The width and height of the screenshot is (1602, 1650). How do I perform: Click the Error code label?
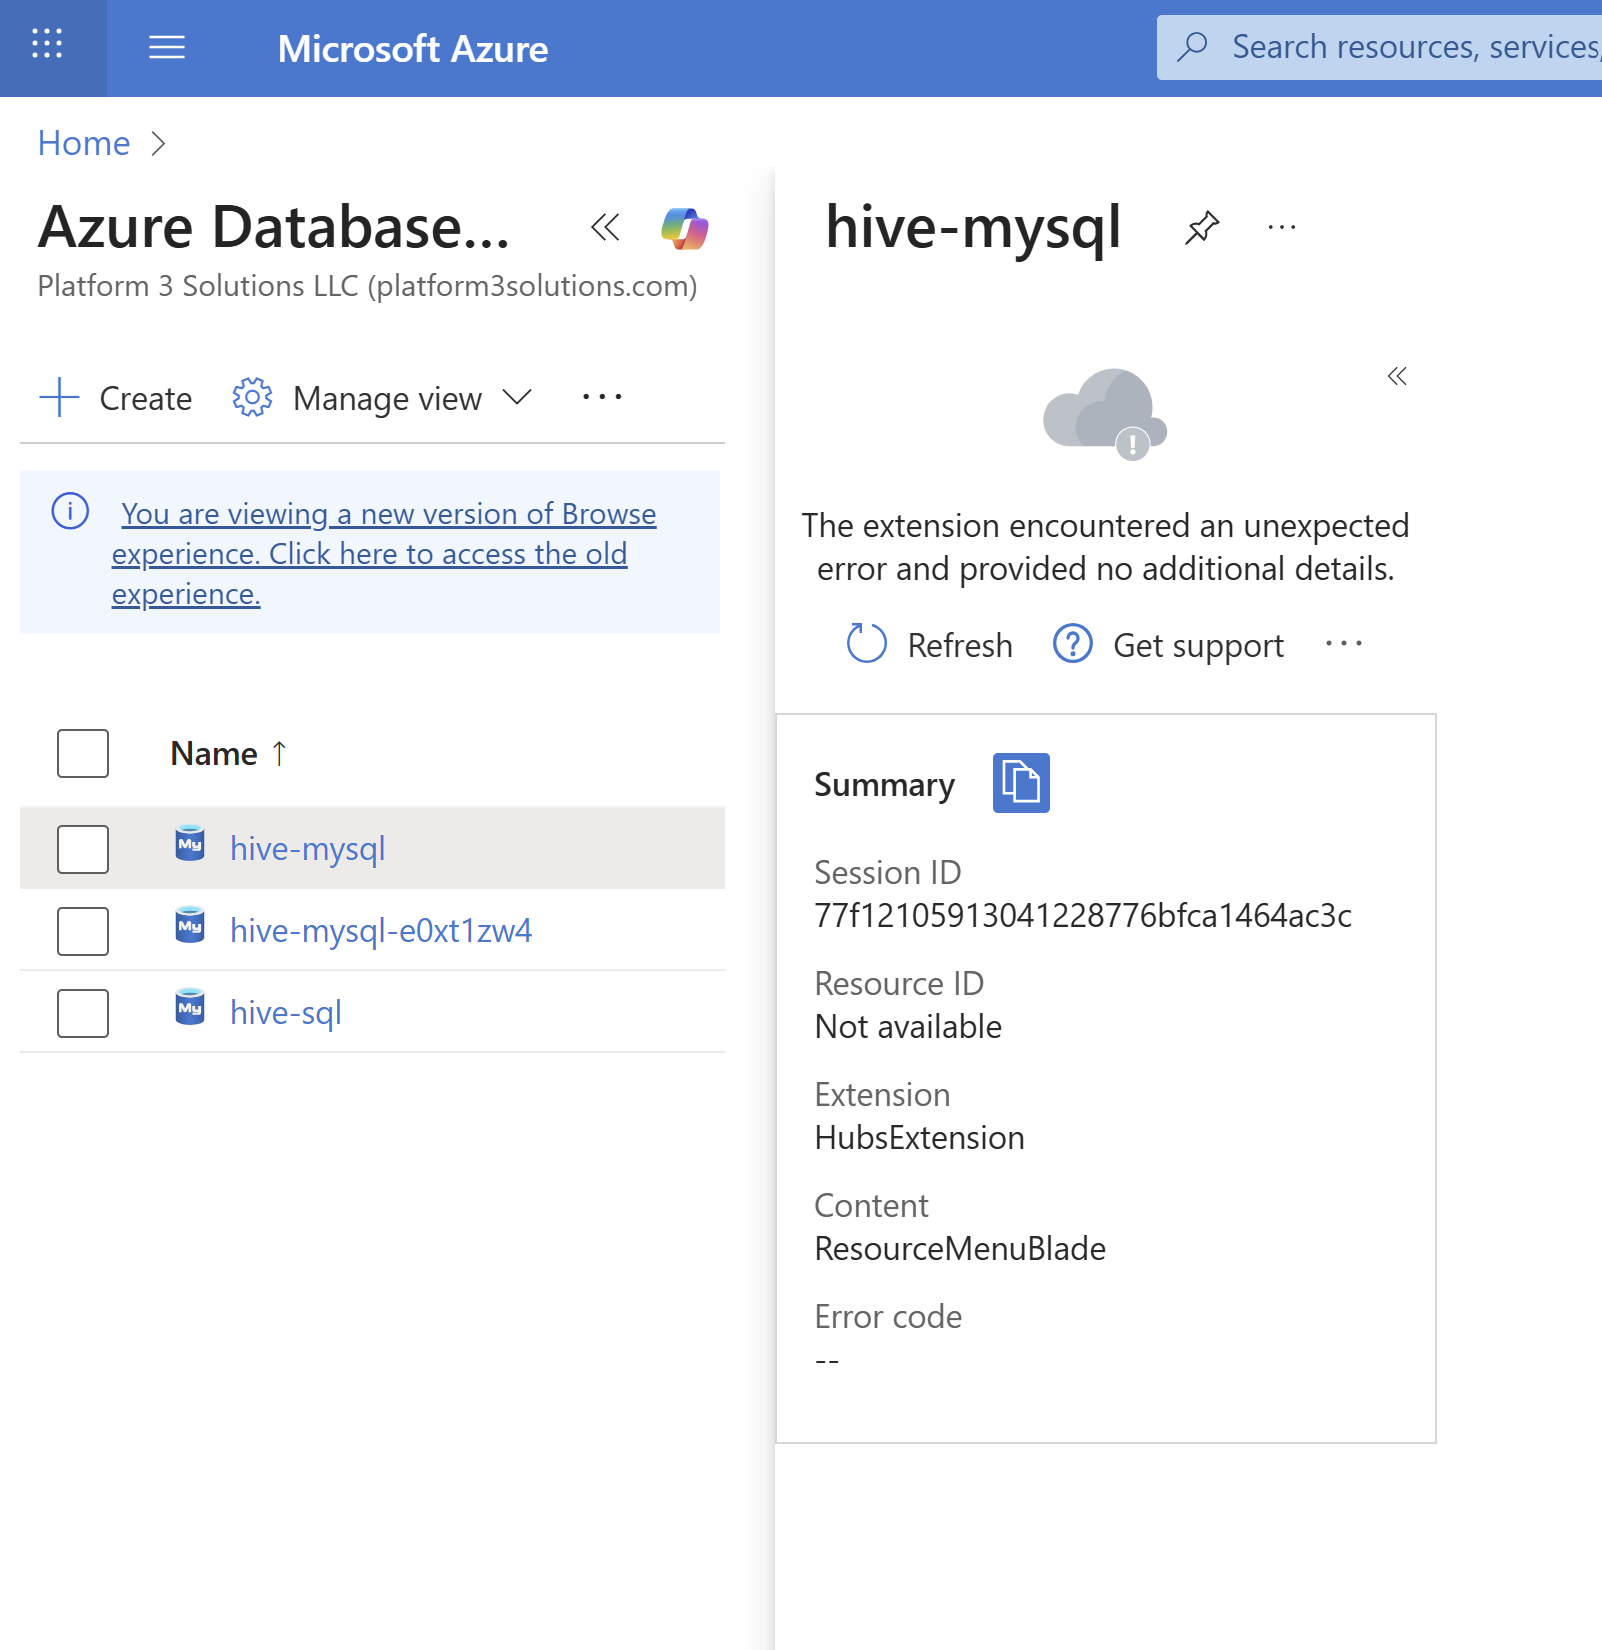(x=888, y=1316)
